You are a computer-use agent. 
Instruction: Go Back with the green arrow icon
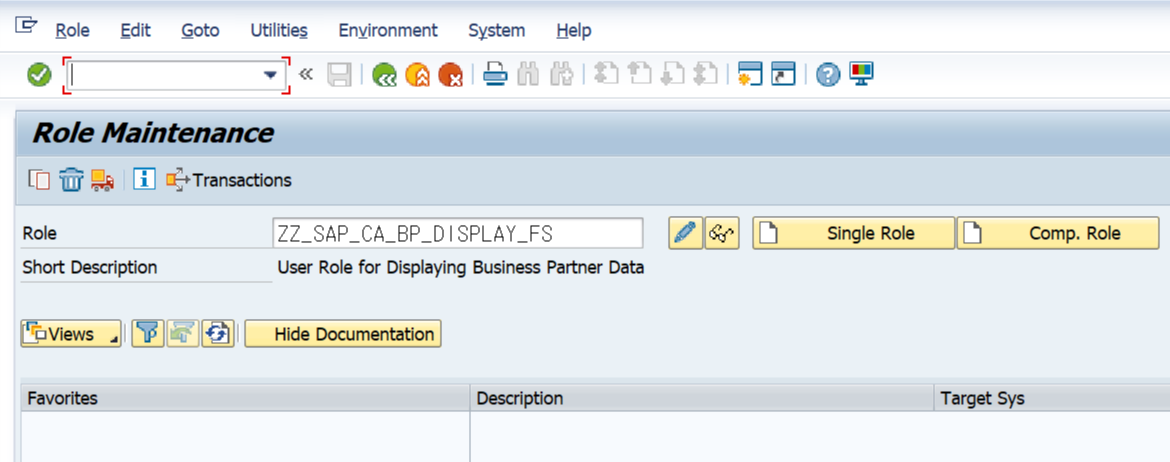click(384, 75)
